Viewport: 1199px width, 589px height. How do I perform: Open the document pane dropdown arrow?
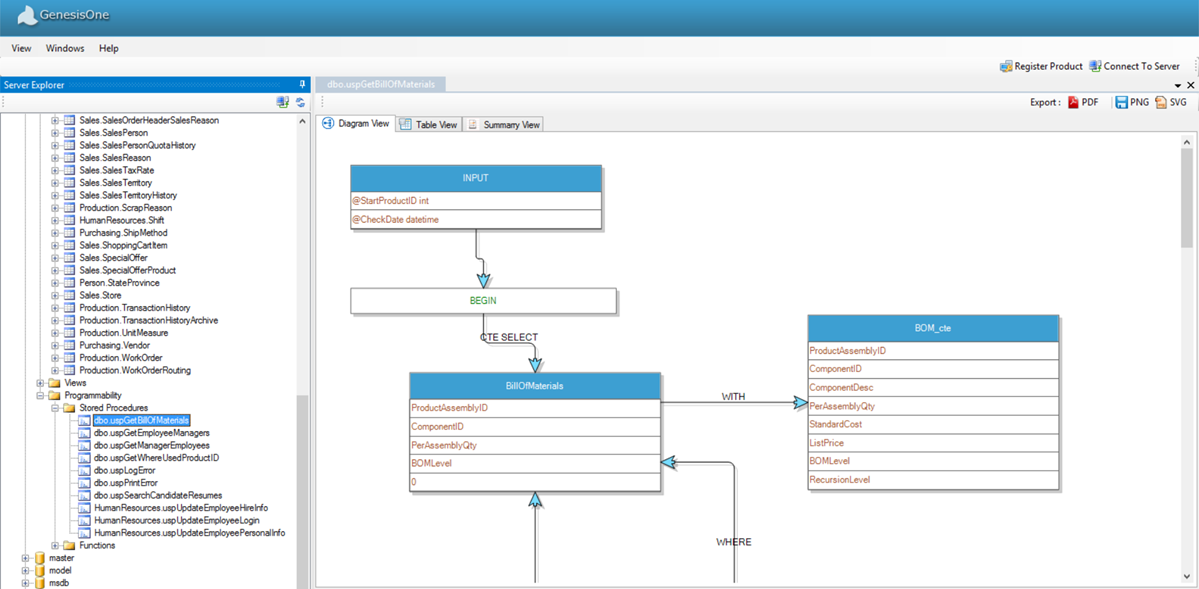1178,85
